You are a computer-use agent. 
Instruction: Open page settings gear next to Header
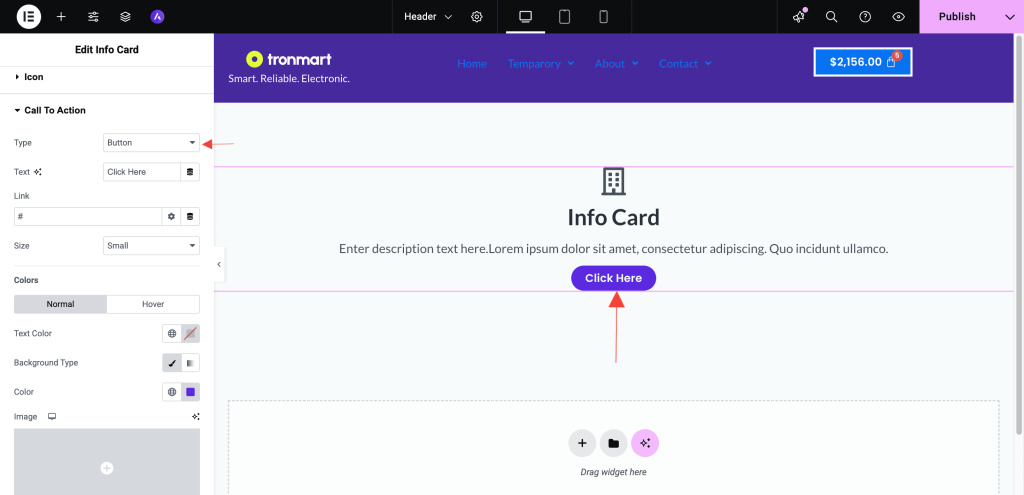coord(477,17)
